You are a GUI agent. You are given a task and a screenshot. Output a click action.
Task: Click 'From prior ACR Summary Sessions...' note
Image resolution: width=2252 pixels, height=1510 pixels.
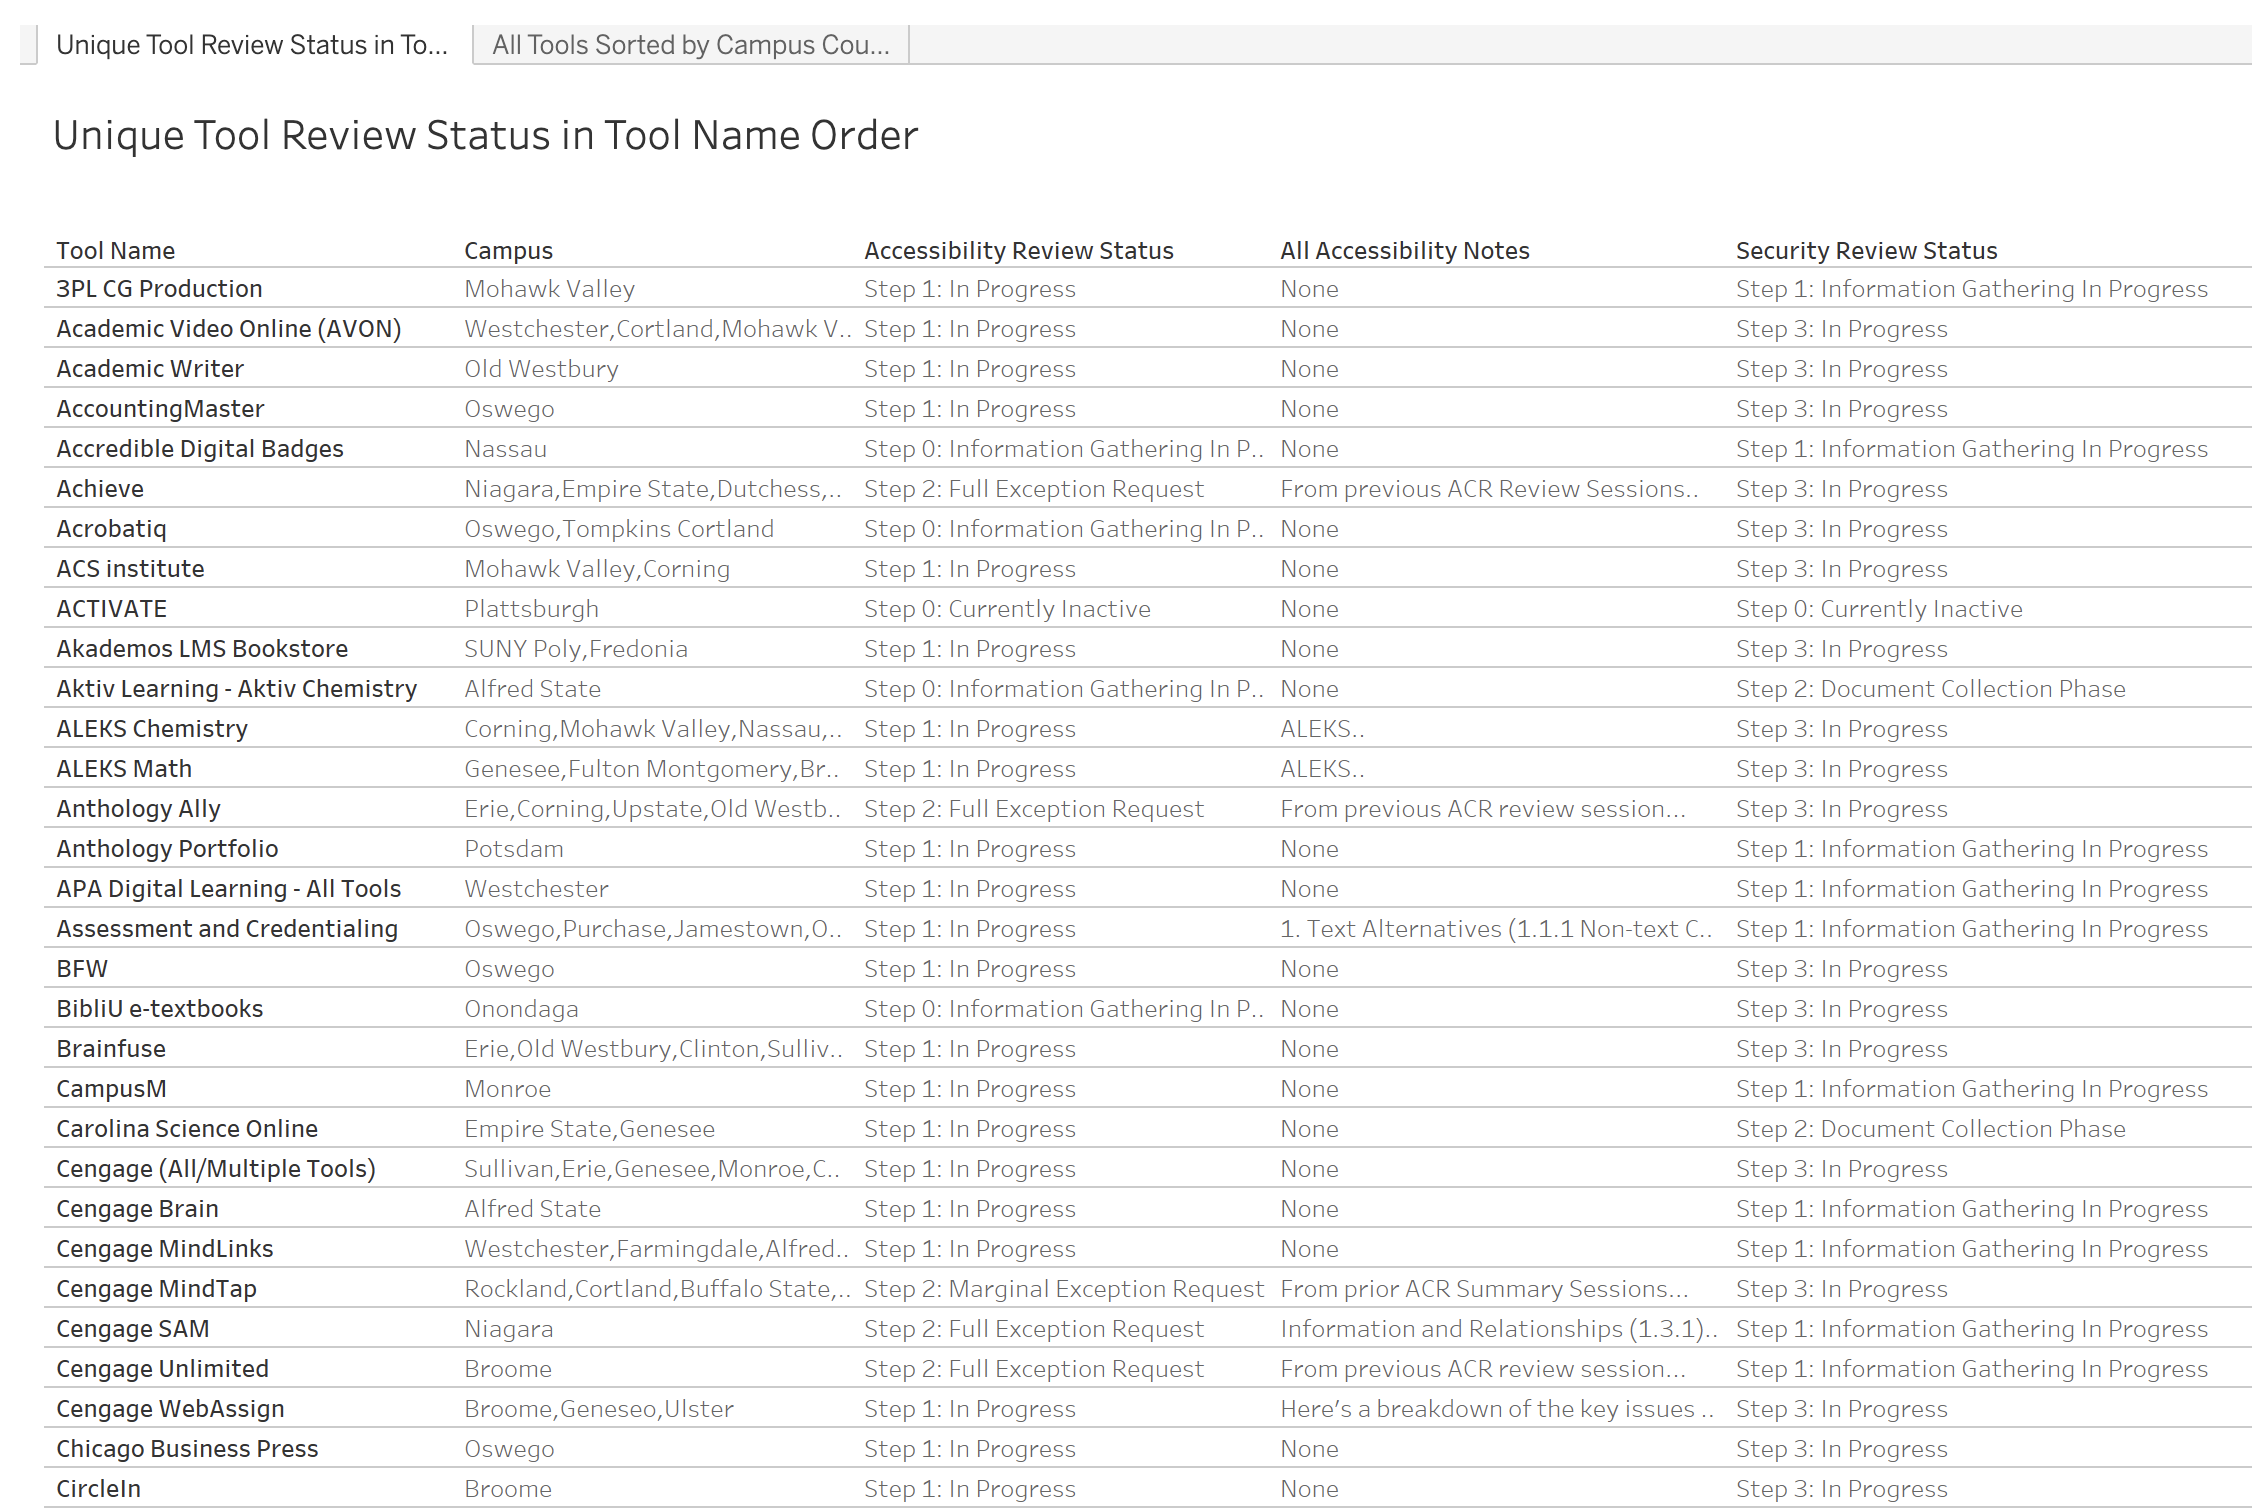pos(1484,1289)
